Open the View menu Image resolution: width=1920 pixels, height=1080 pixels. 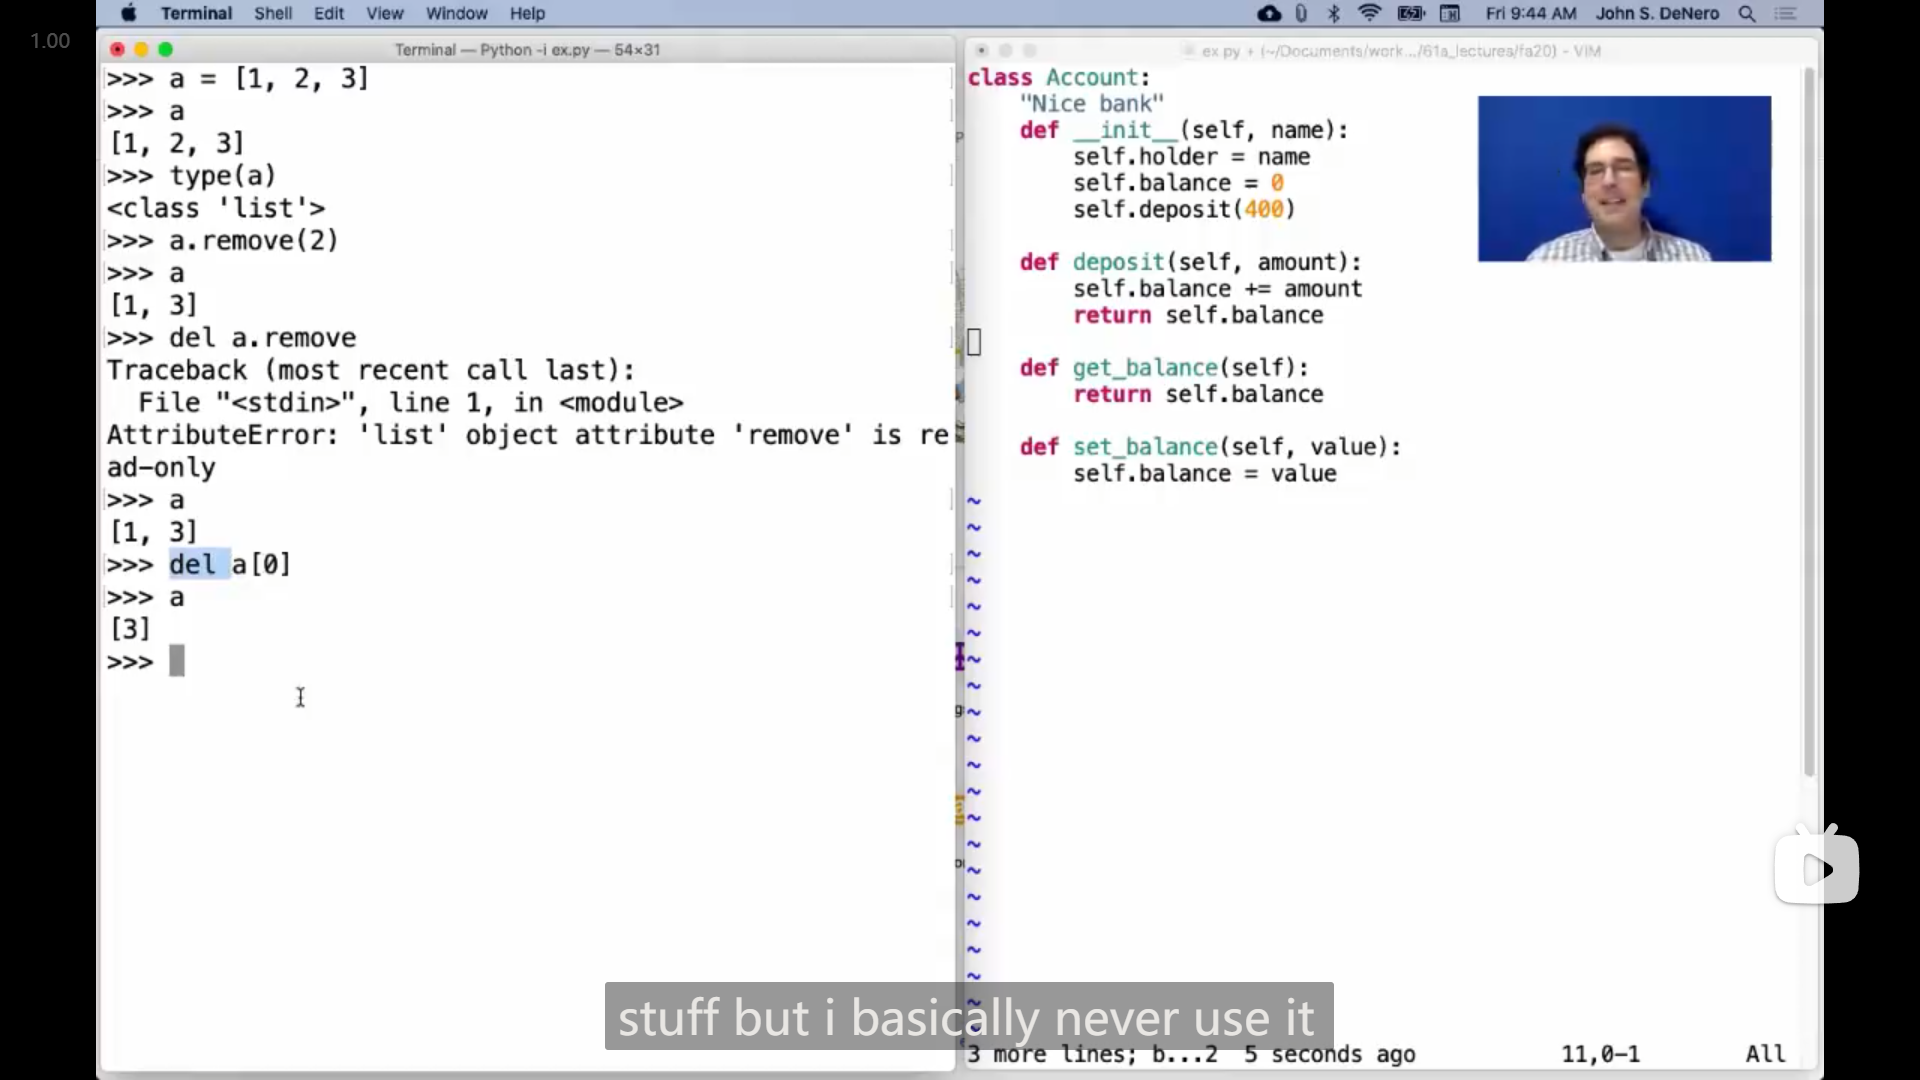pyautogui.click(x=384, y=13)
